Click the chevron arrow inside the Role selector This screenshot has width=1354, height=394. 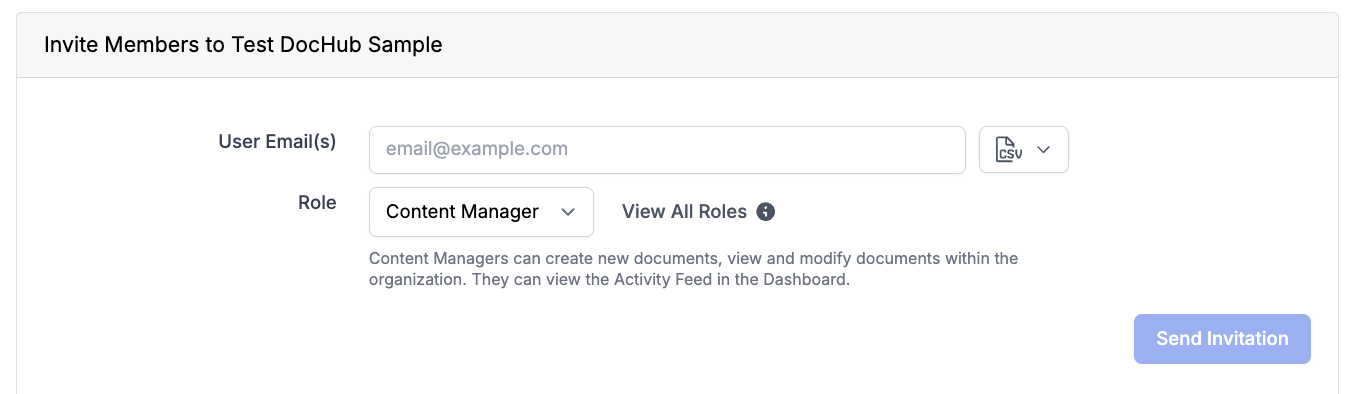point(568,211)
